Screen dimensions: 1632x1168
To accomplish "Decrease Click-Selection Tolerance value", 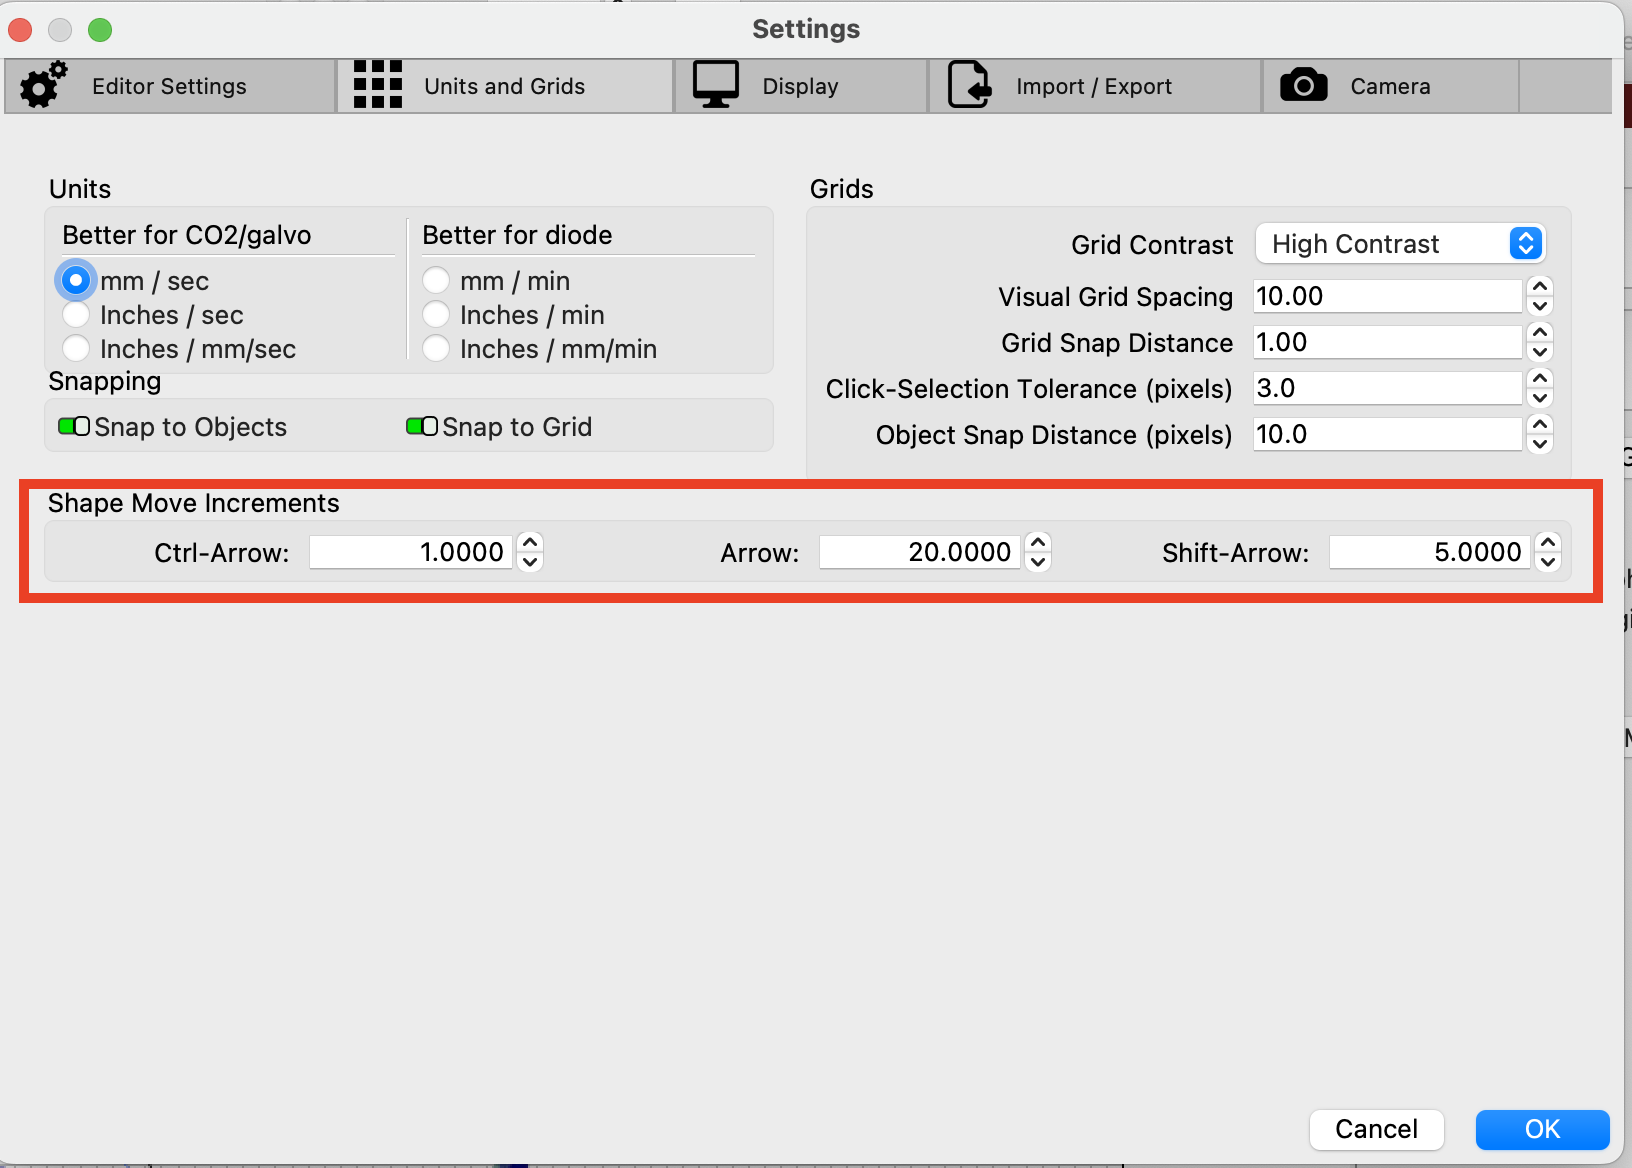I will point(1540,399).
